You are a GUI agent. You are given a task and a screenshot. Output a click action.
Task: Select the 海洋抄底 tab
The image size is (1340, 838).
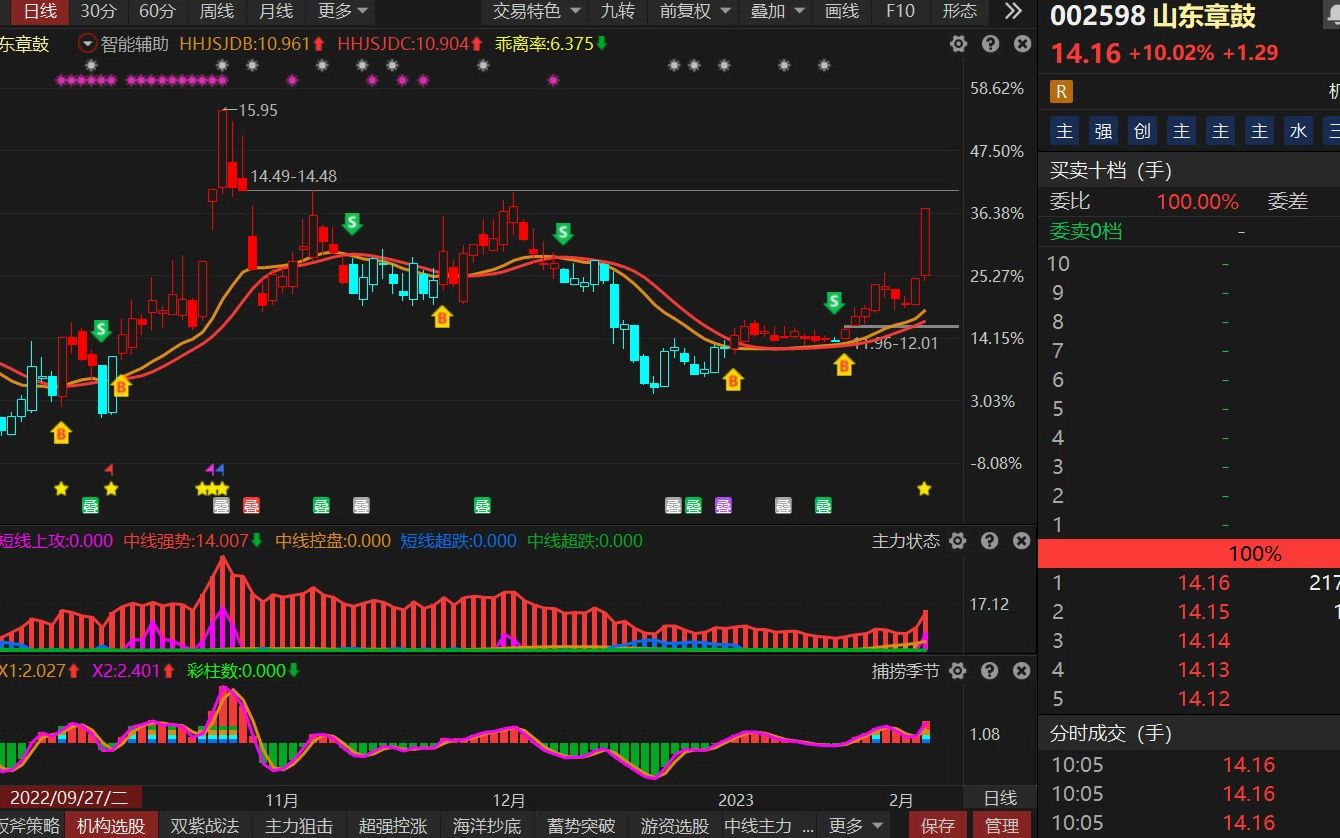[487, 826]
